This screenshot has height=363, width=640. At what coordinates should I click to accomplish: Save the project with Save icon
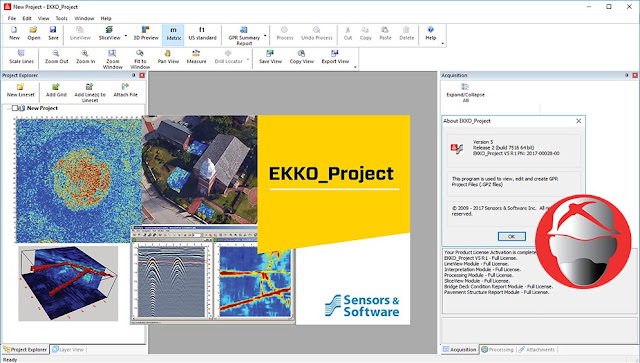(x=53, y=33)
